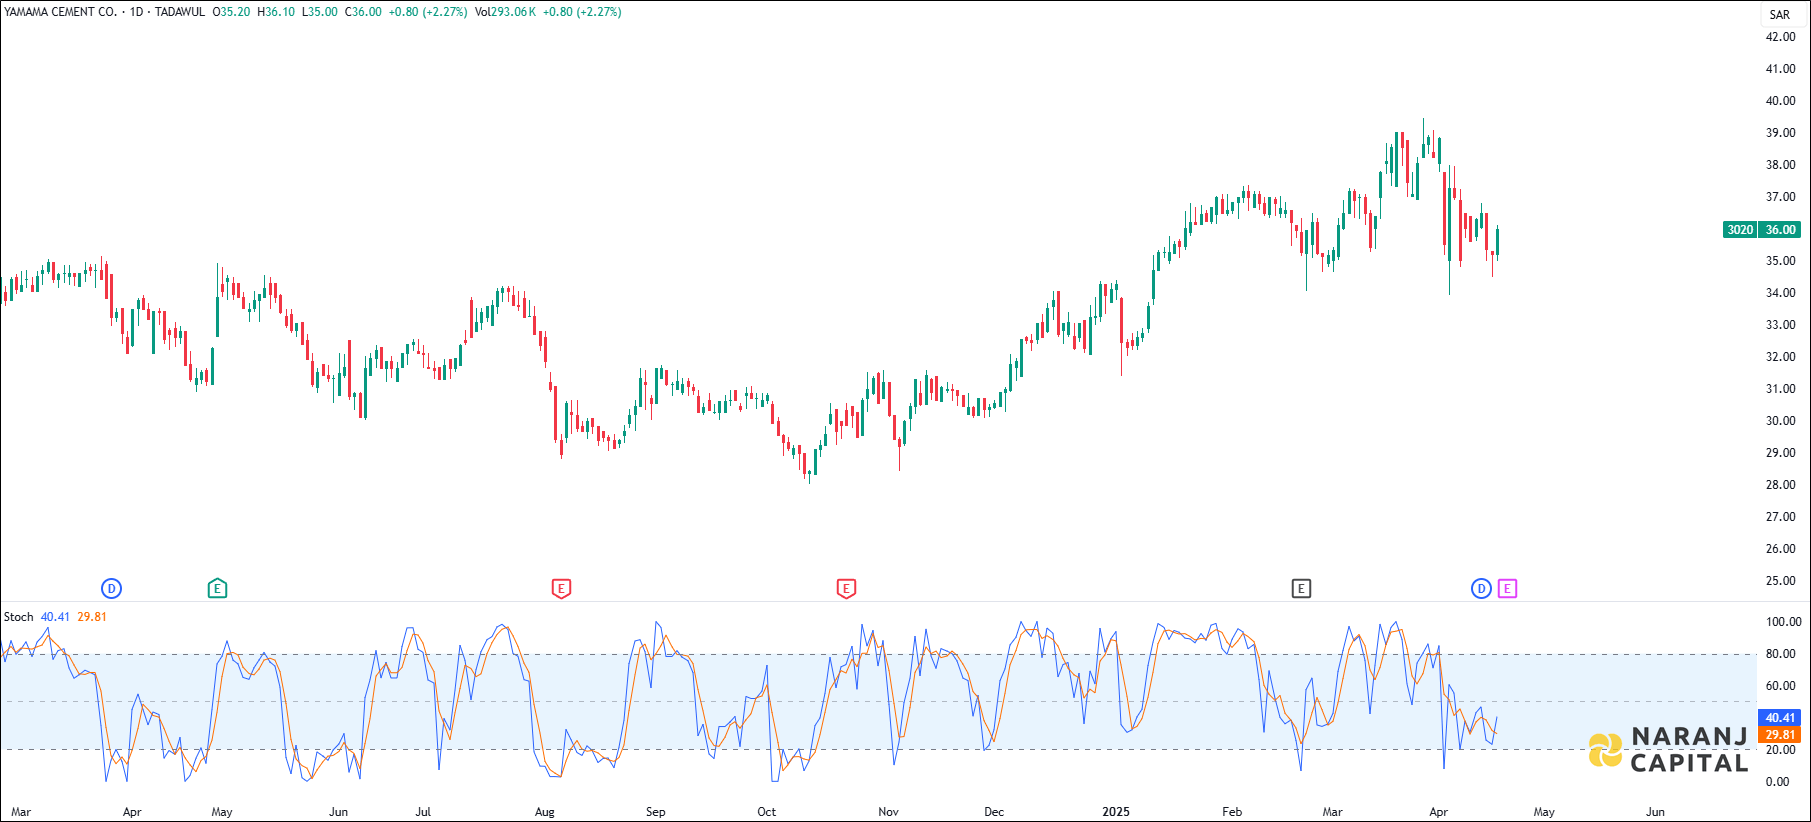Click the TADAWUL exchange label
The width and height of the screenshot is (1811, 822).
point(180,12)
